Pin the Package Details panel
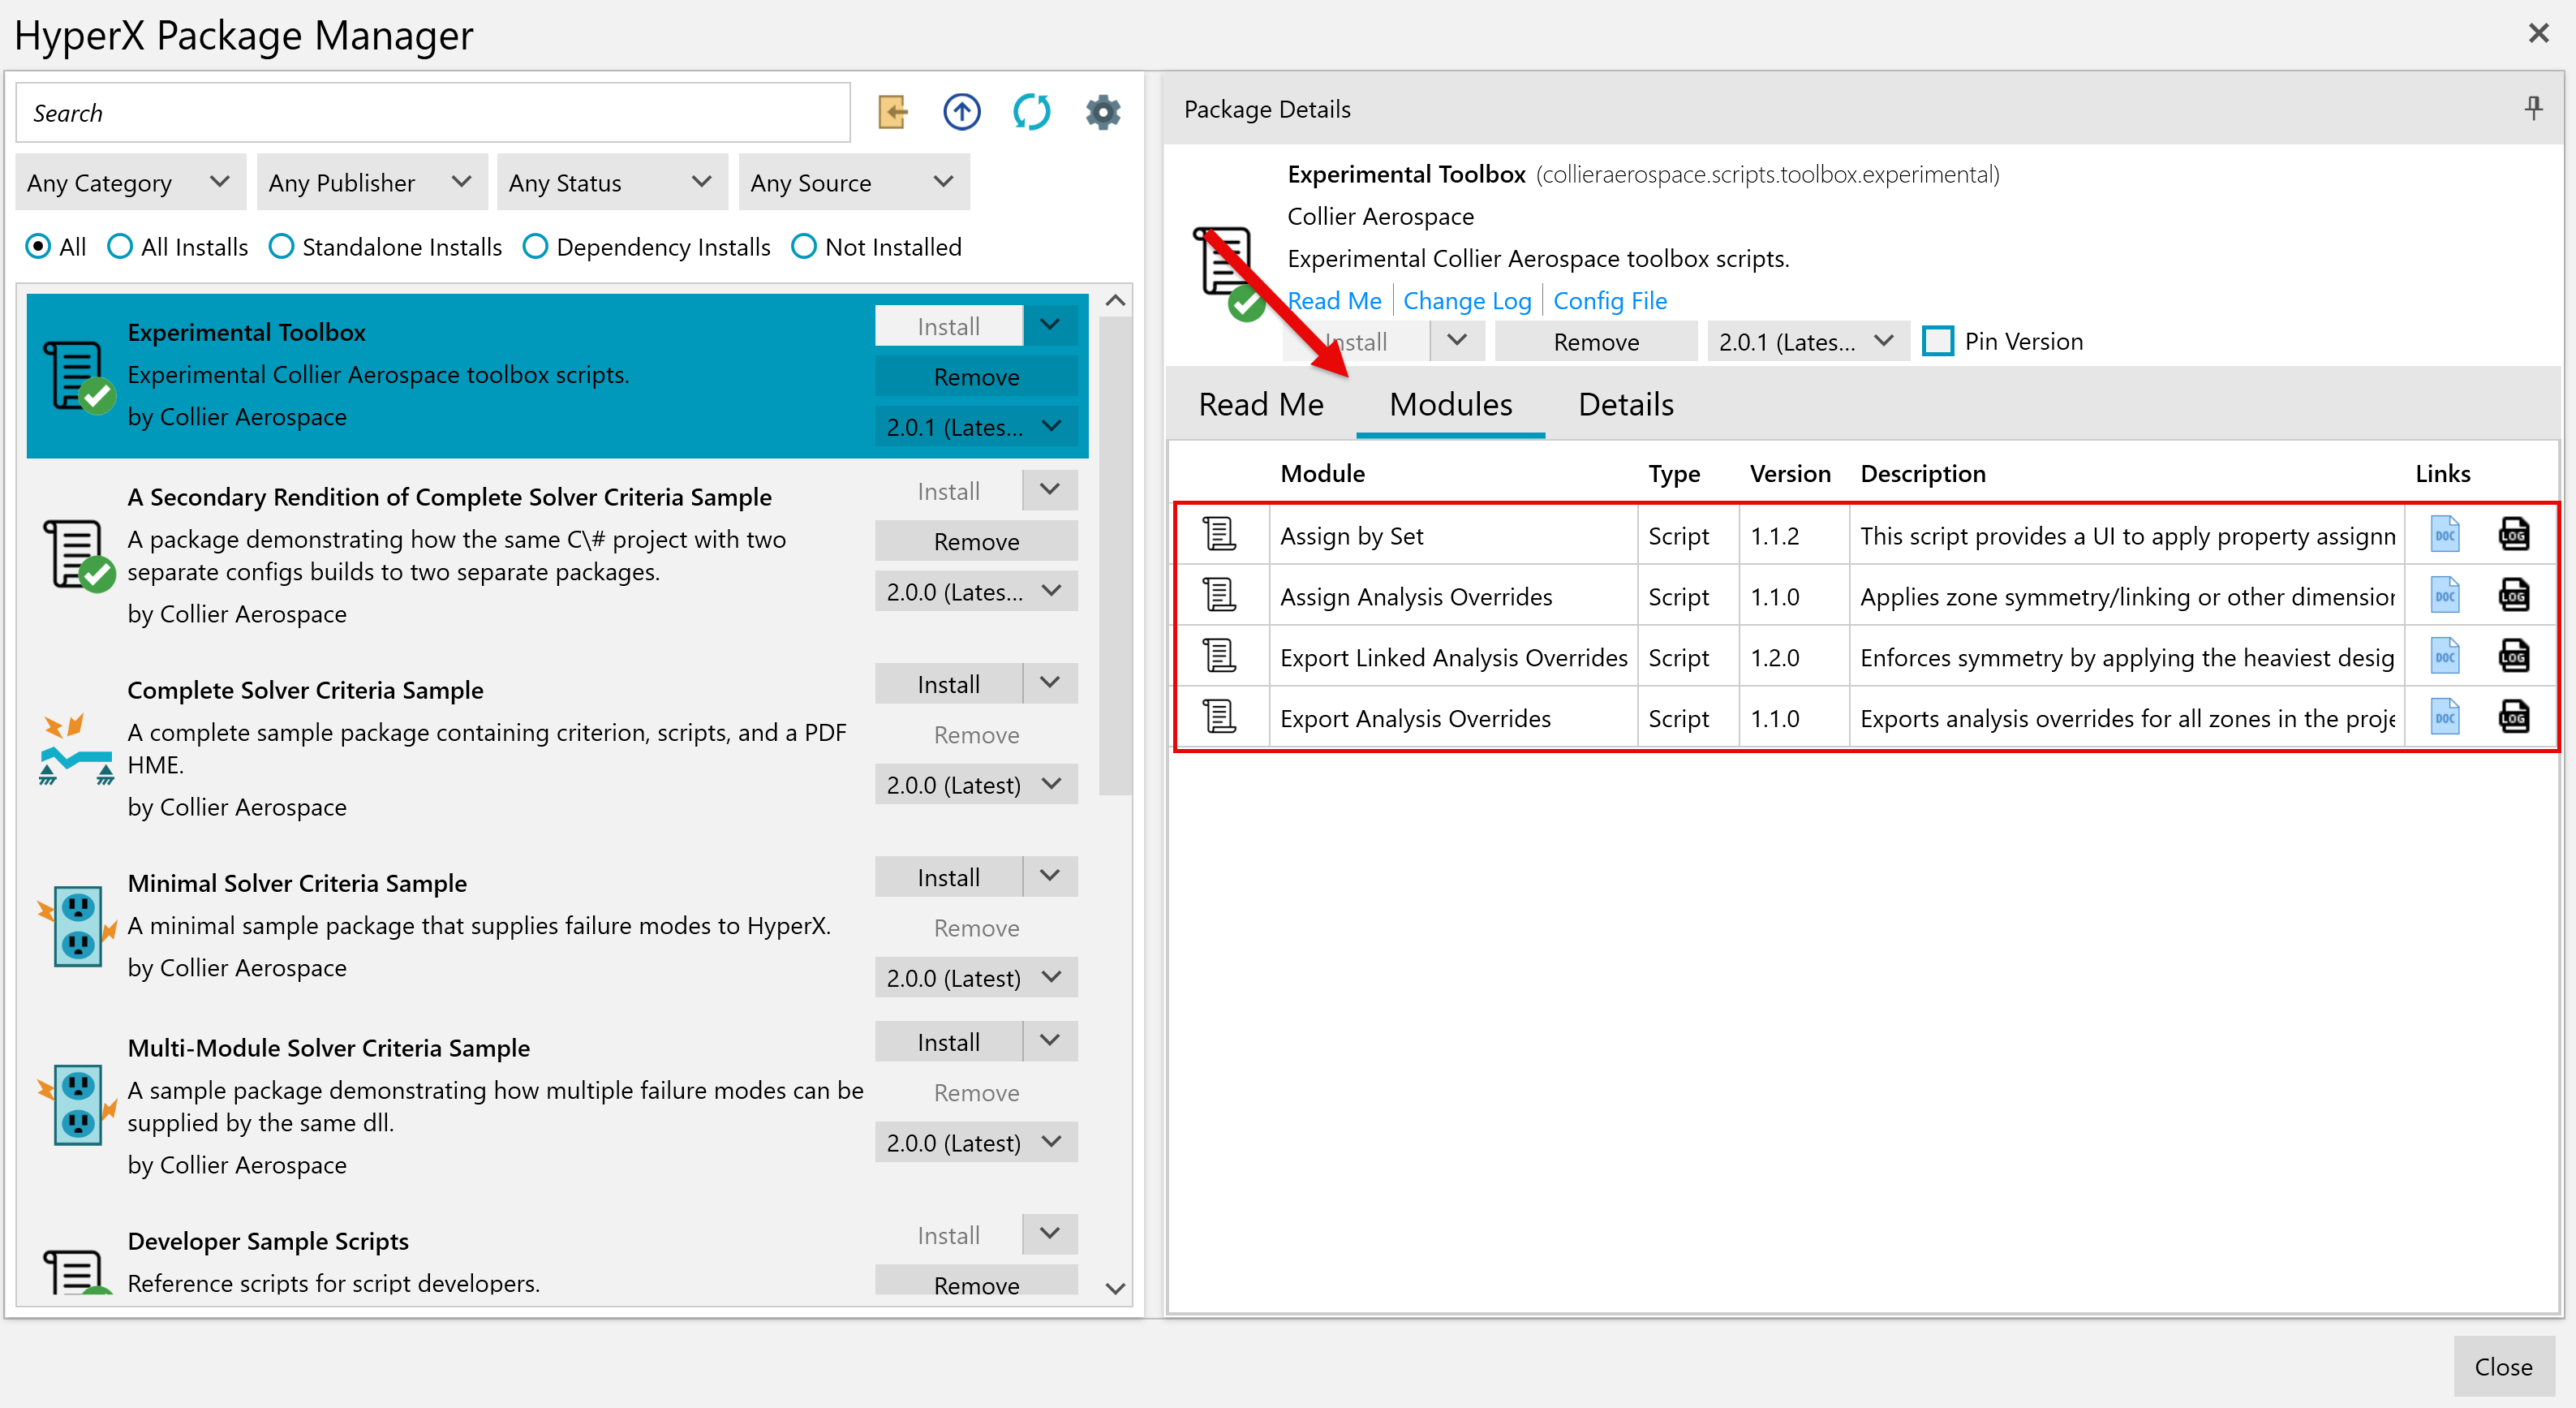This screenshot has height=1408, width=2576. (x=2533, y=108)
